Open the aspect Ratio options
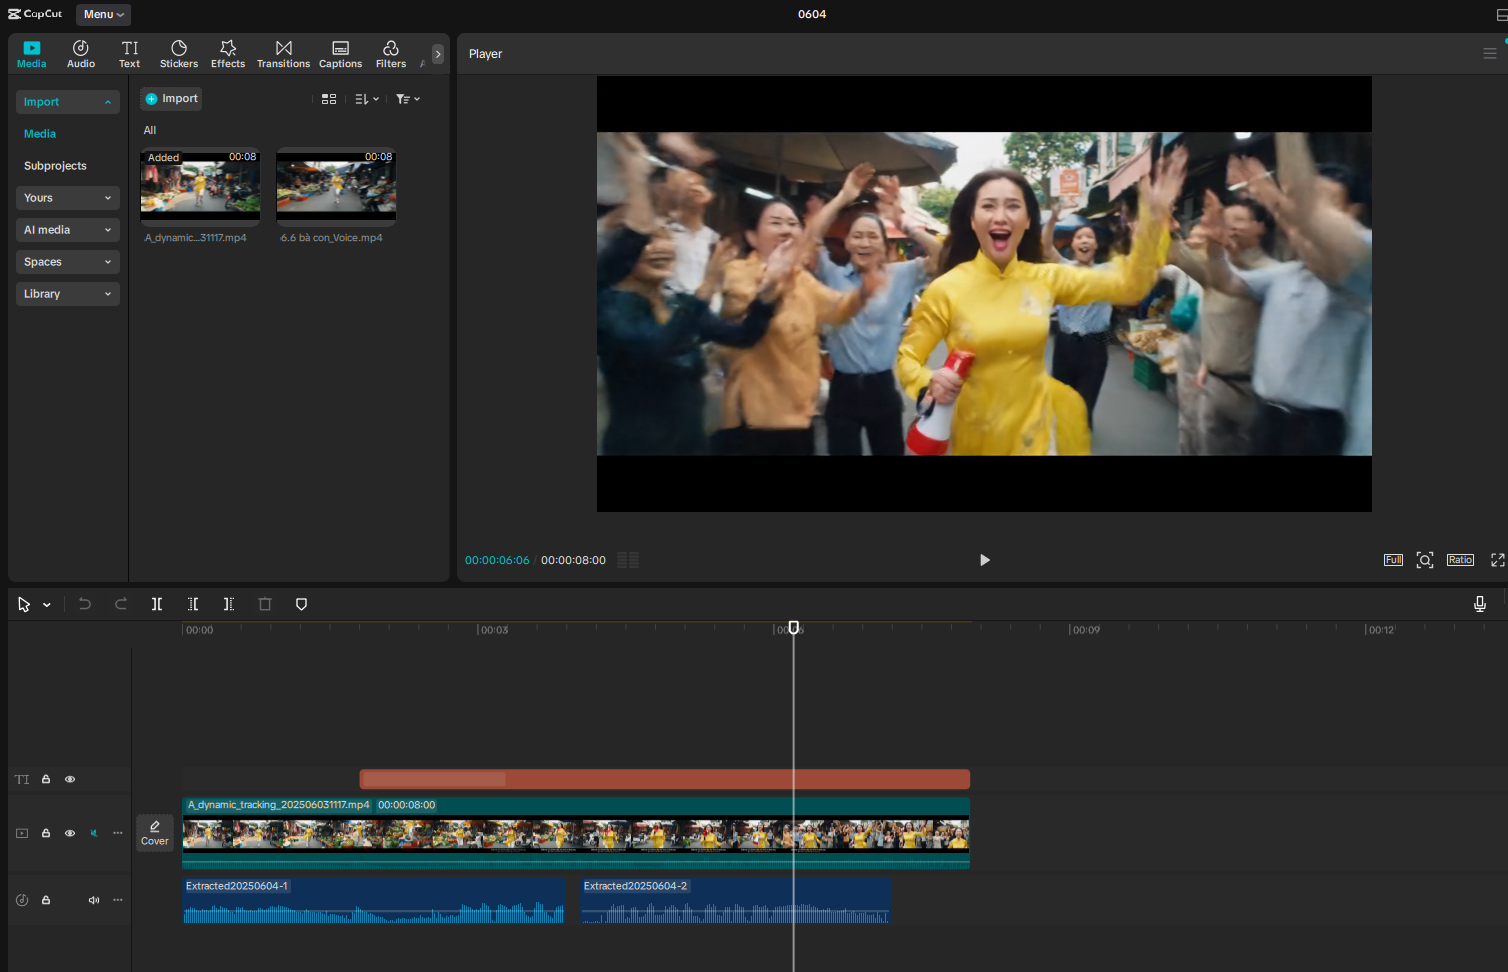The width and height of the screenshot is (1508, 972). pos(1460,560)
